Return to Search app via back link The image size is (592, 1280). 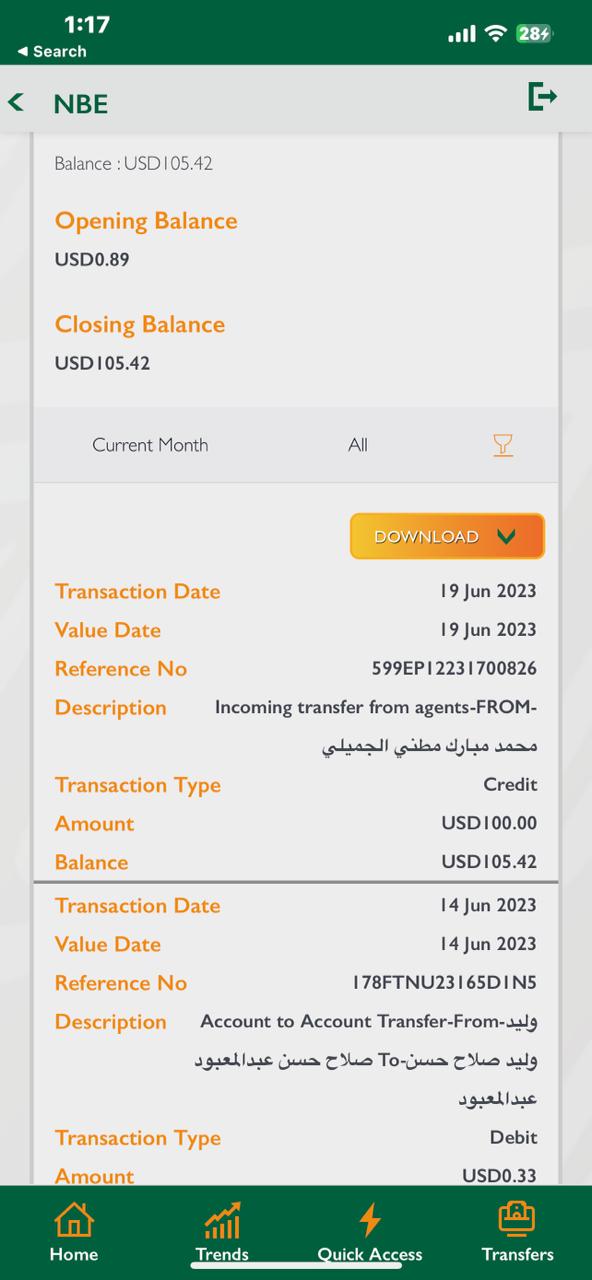[52, 51]
